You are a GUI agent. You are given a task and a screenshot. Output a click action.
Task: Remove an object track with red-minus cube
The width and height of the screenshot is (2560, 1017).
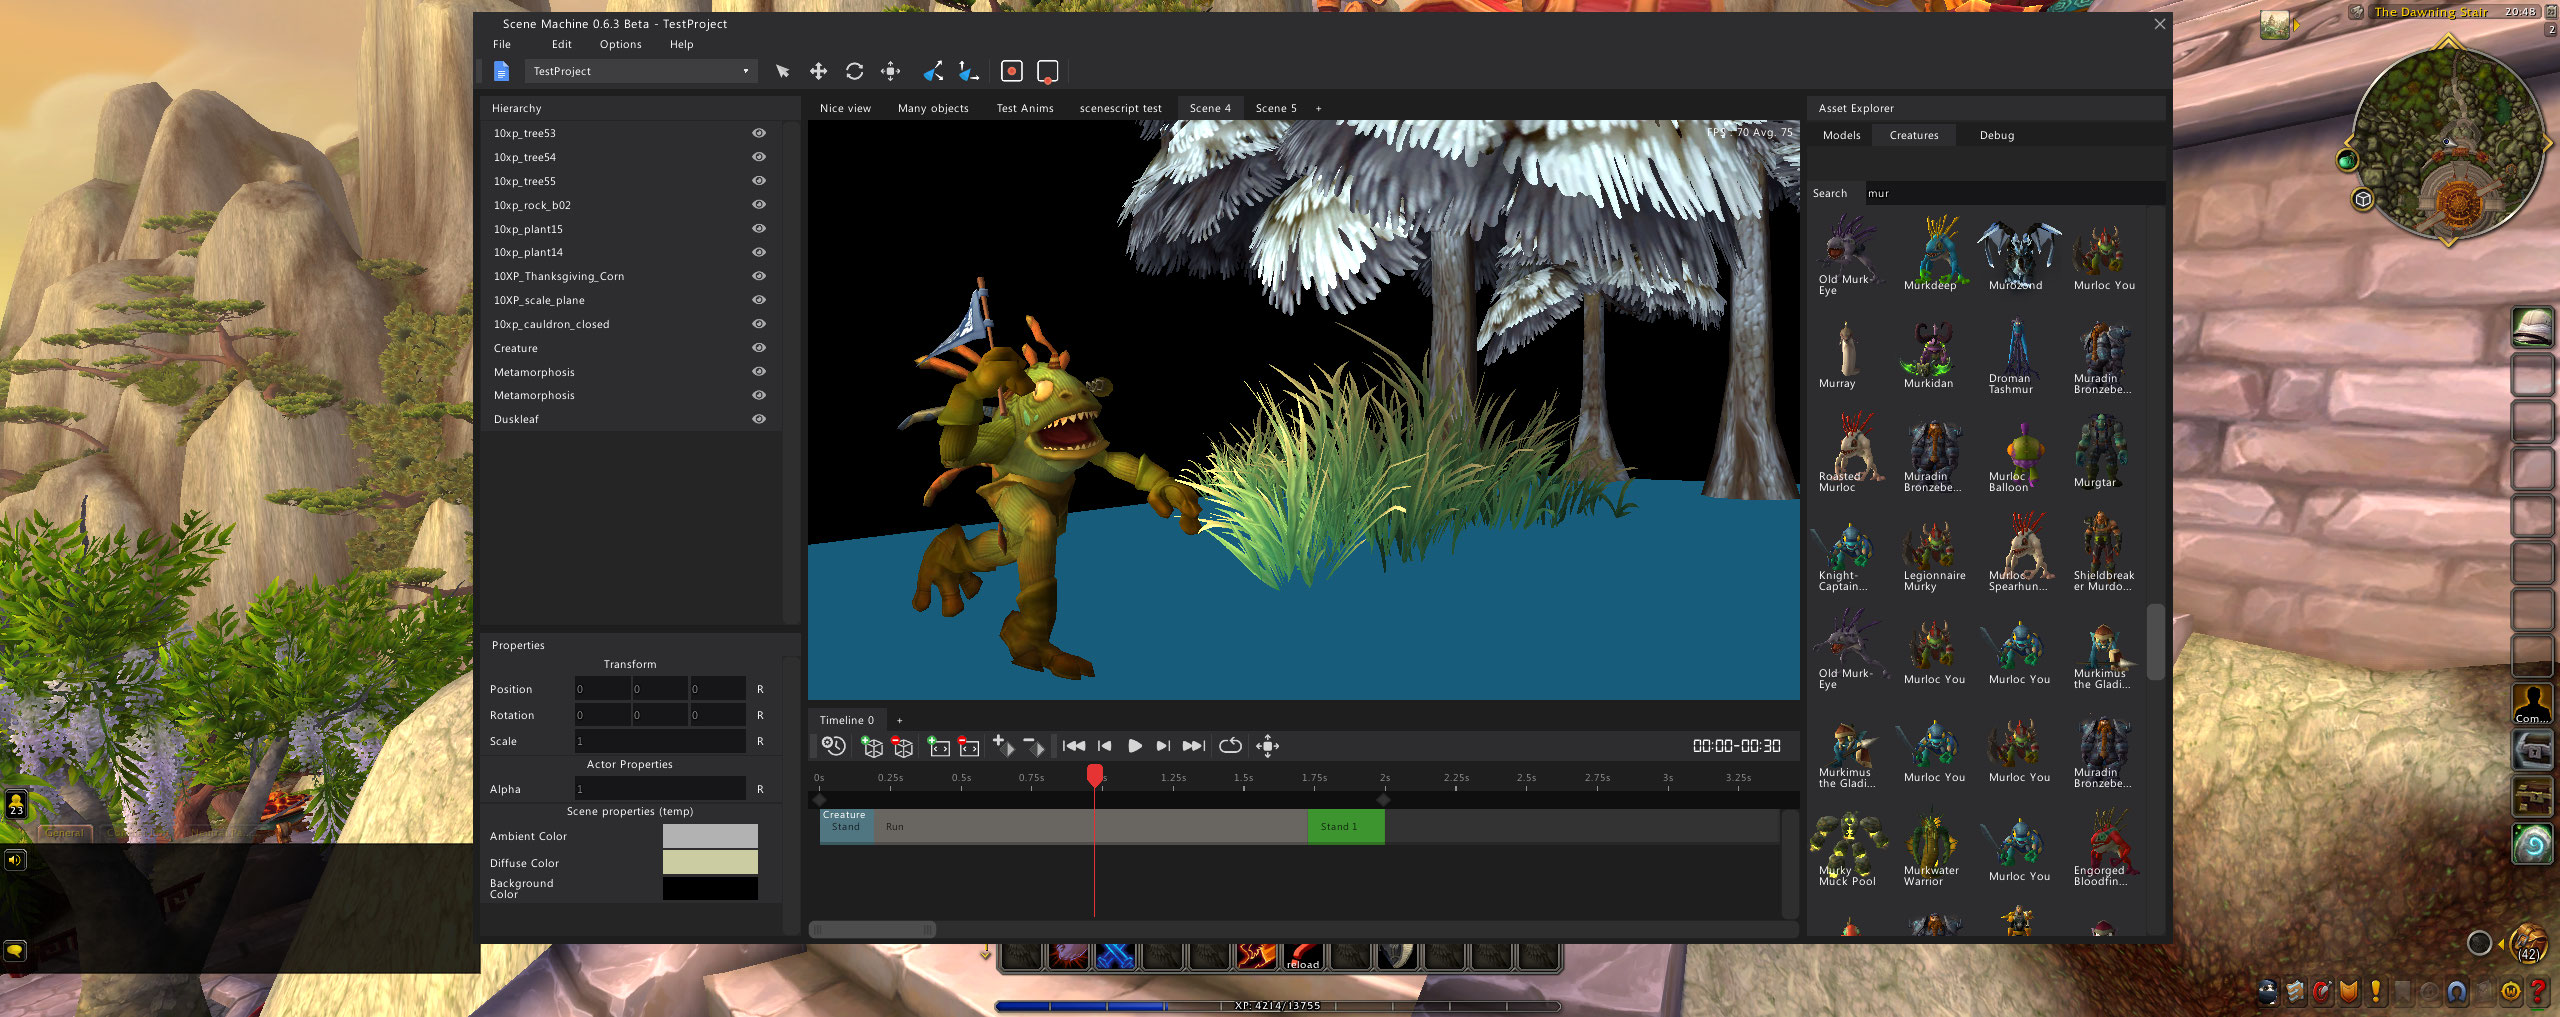pos(902,746)
